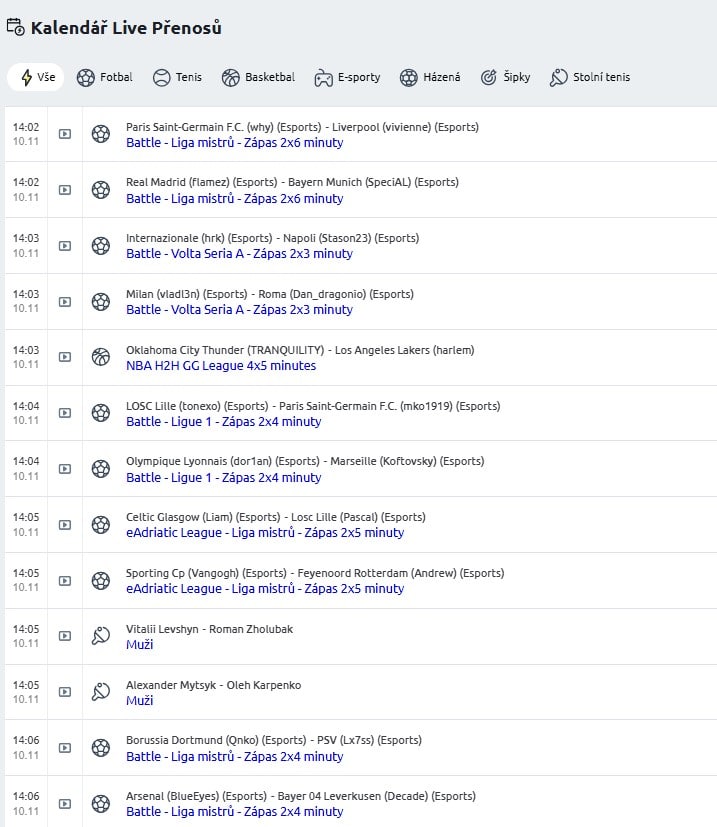
Task: Open the Basketbal tab
Action: 258,77
